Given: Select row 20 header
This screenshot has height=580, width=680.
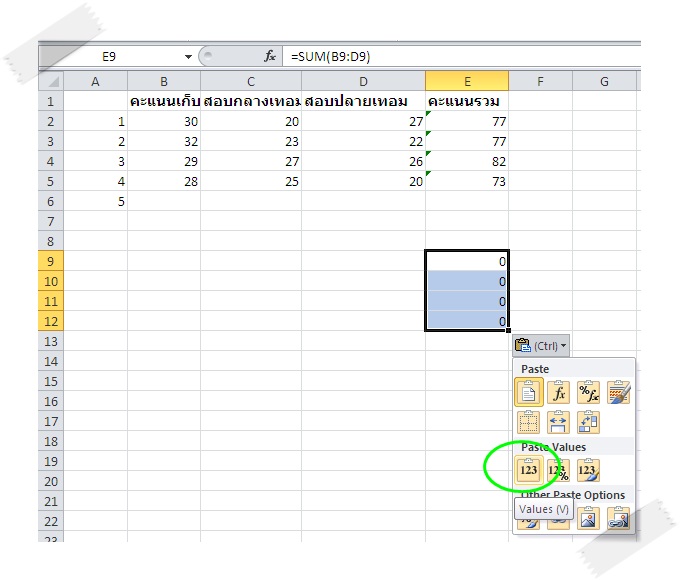Looking at the screenshot, I should (x=51, y=481).
